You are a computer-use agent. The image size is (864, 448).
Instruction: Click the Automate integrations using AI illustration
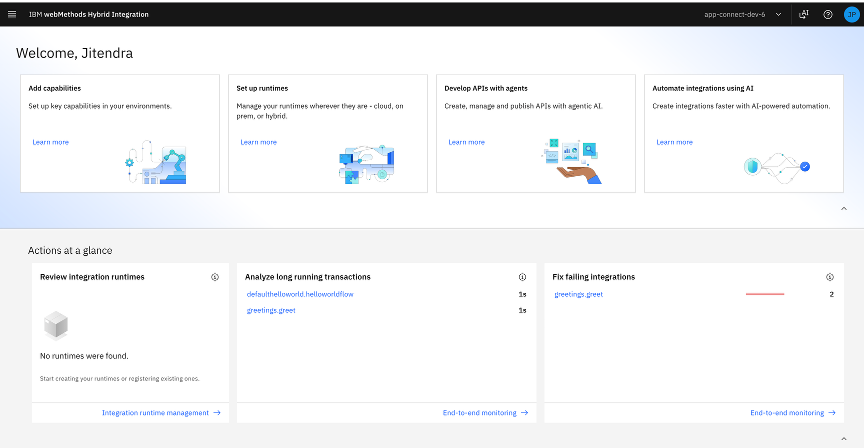tap(777, 168)
